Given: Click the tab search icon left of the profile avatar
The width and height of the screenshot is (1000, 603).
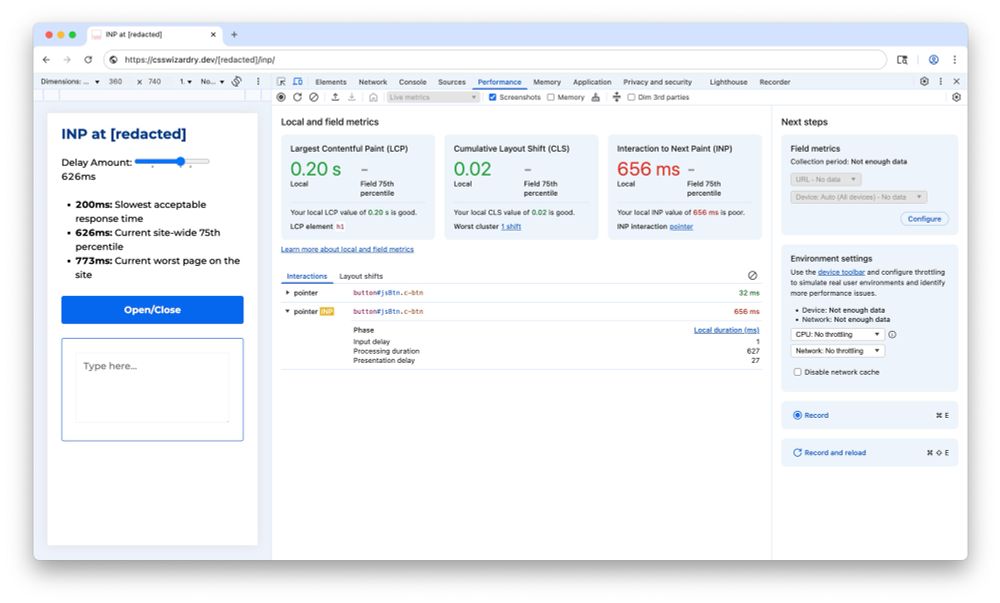Looking at the screenshot, I should point(902,59).
